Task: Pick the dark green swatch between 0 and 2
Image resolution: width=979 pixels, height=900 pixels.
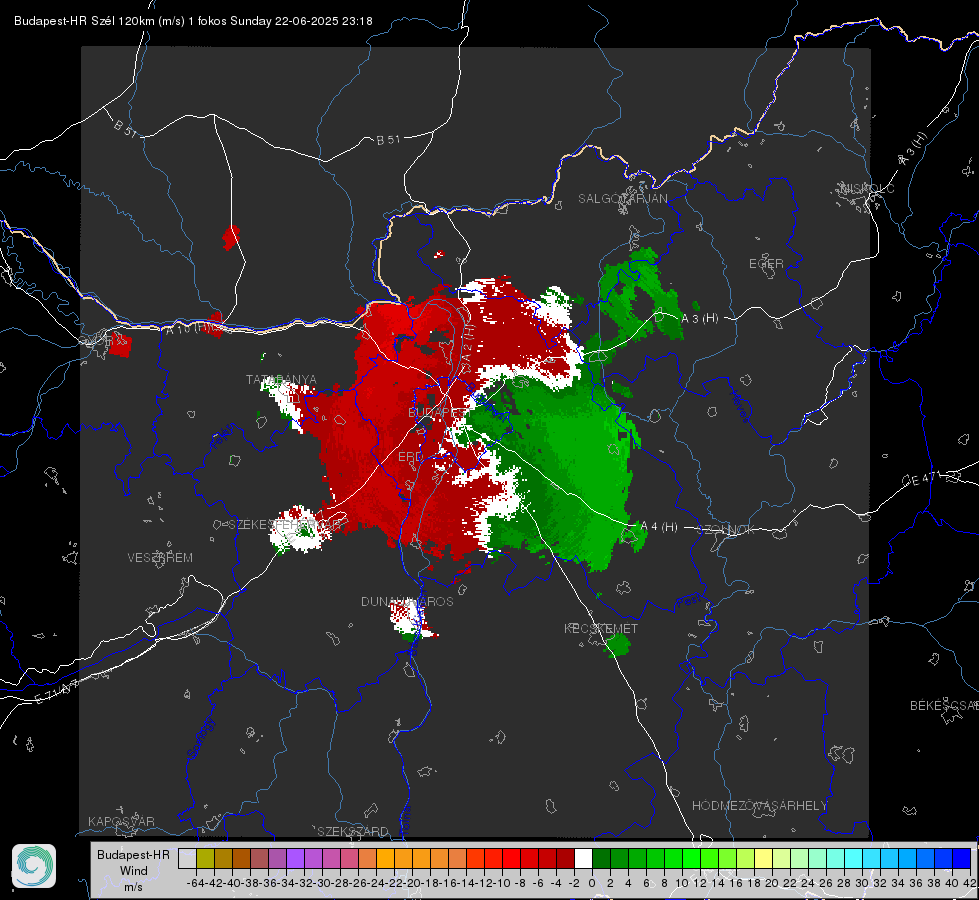Action: click(x=601, y=858)
